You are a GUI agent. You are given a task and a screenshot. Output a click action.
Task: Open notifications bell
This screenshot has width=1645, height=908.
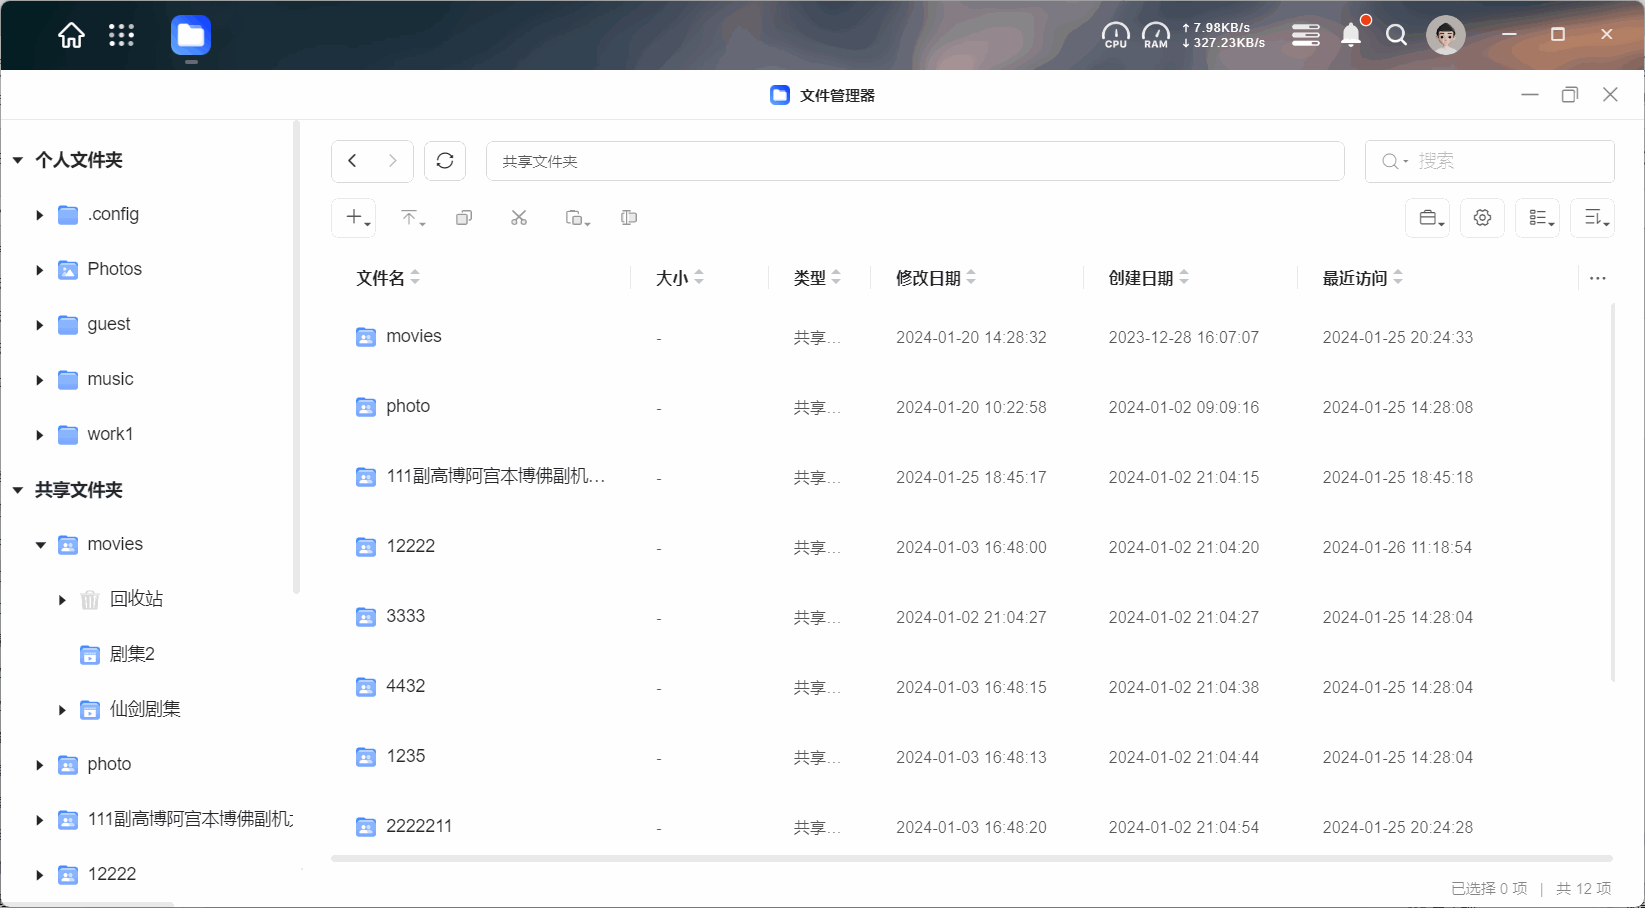tap(1351, 35)
